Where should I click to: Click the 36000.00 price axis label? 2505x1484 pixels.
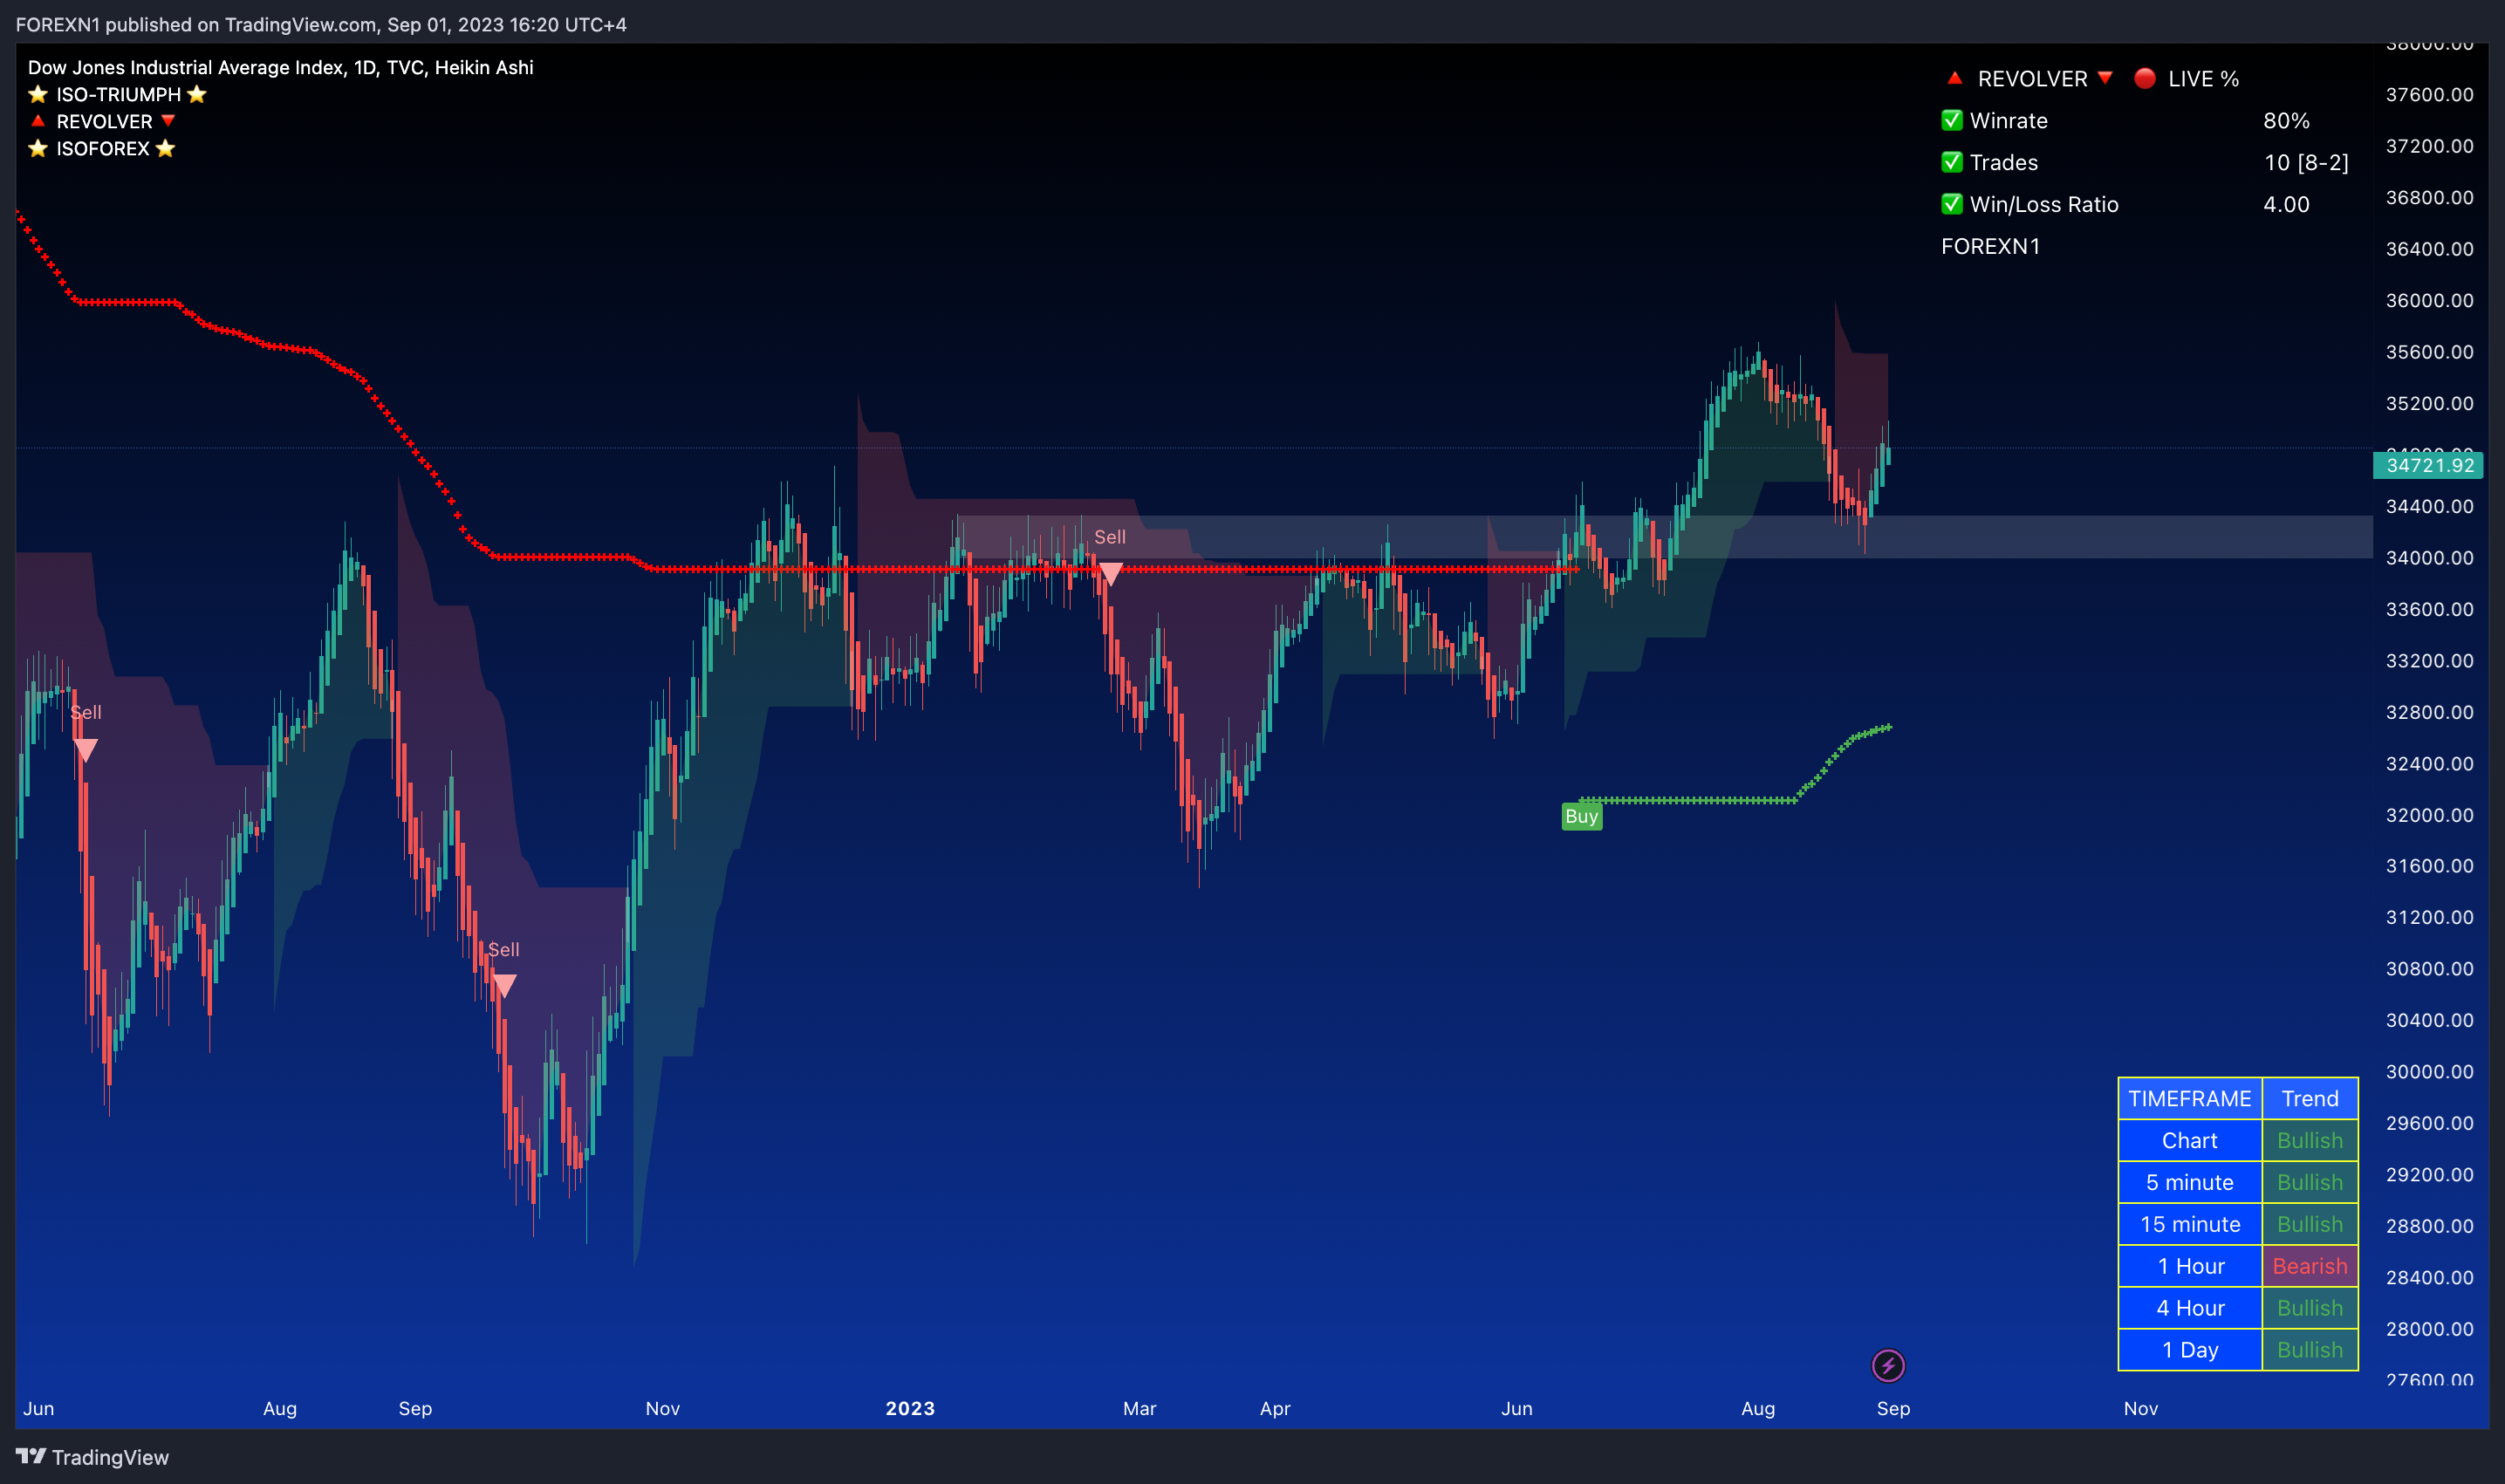(2429, 300)
